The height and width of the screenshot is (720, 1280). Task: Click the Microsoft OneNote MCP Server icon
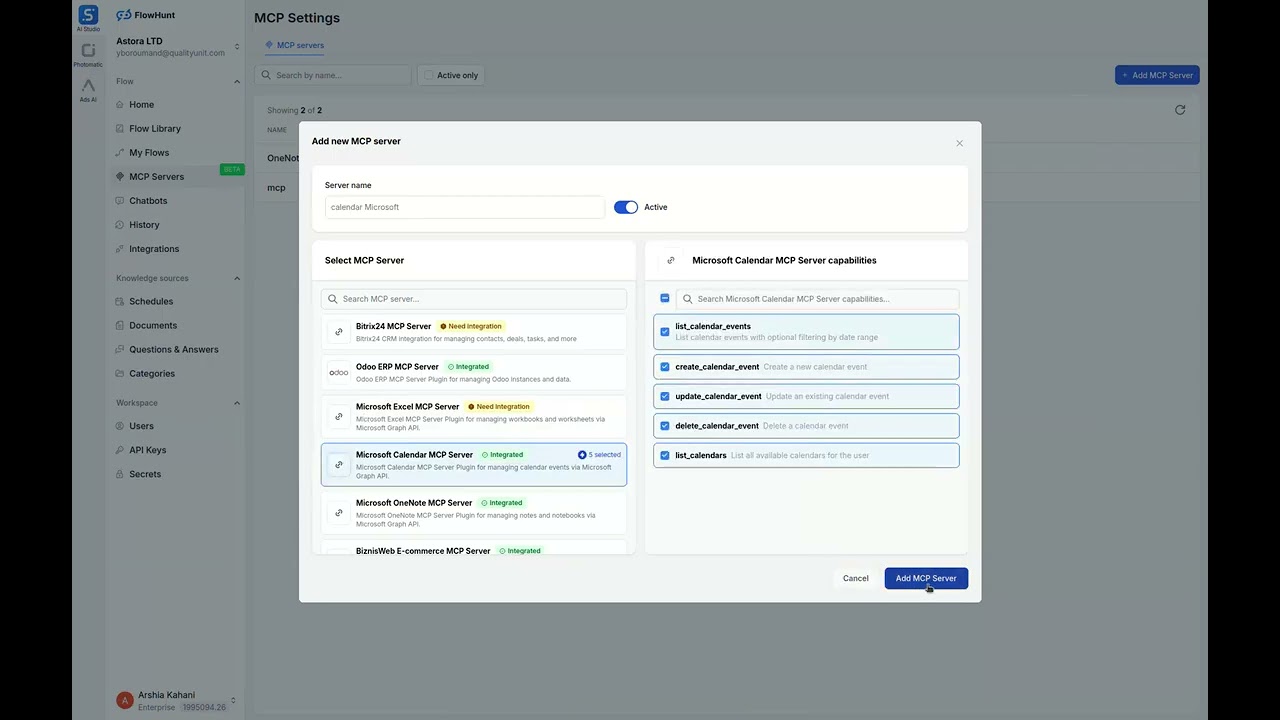point(339,512)
